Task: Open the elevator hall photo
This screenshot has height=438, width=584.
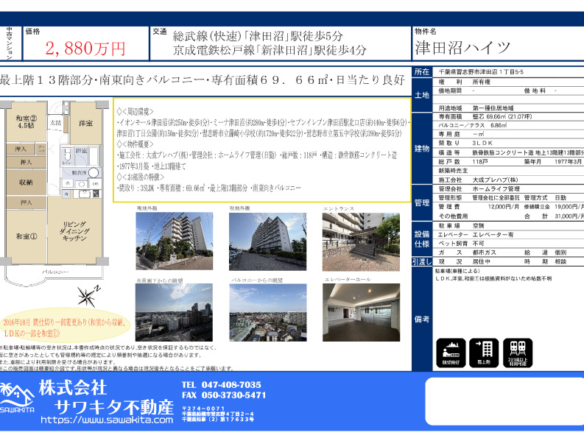Action: click(x=361, y=312)
